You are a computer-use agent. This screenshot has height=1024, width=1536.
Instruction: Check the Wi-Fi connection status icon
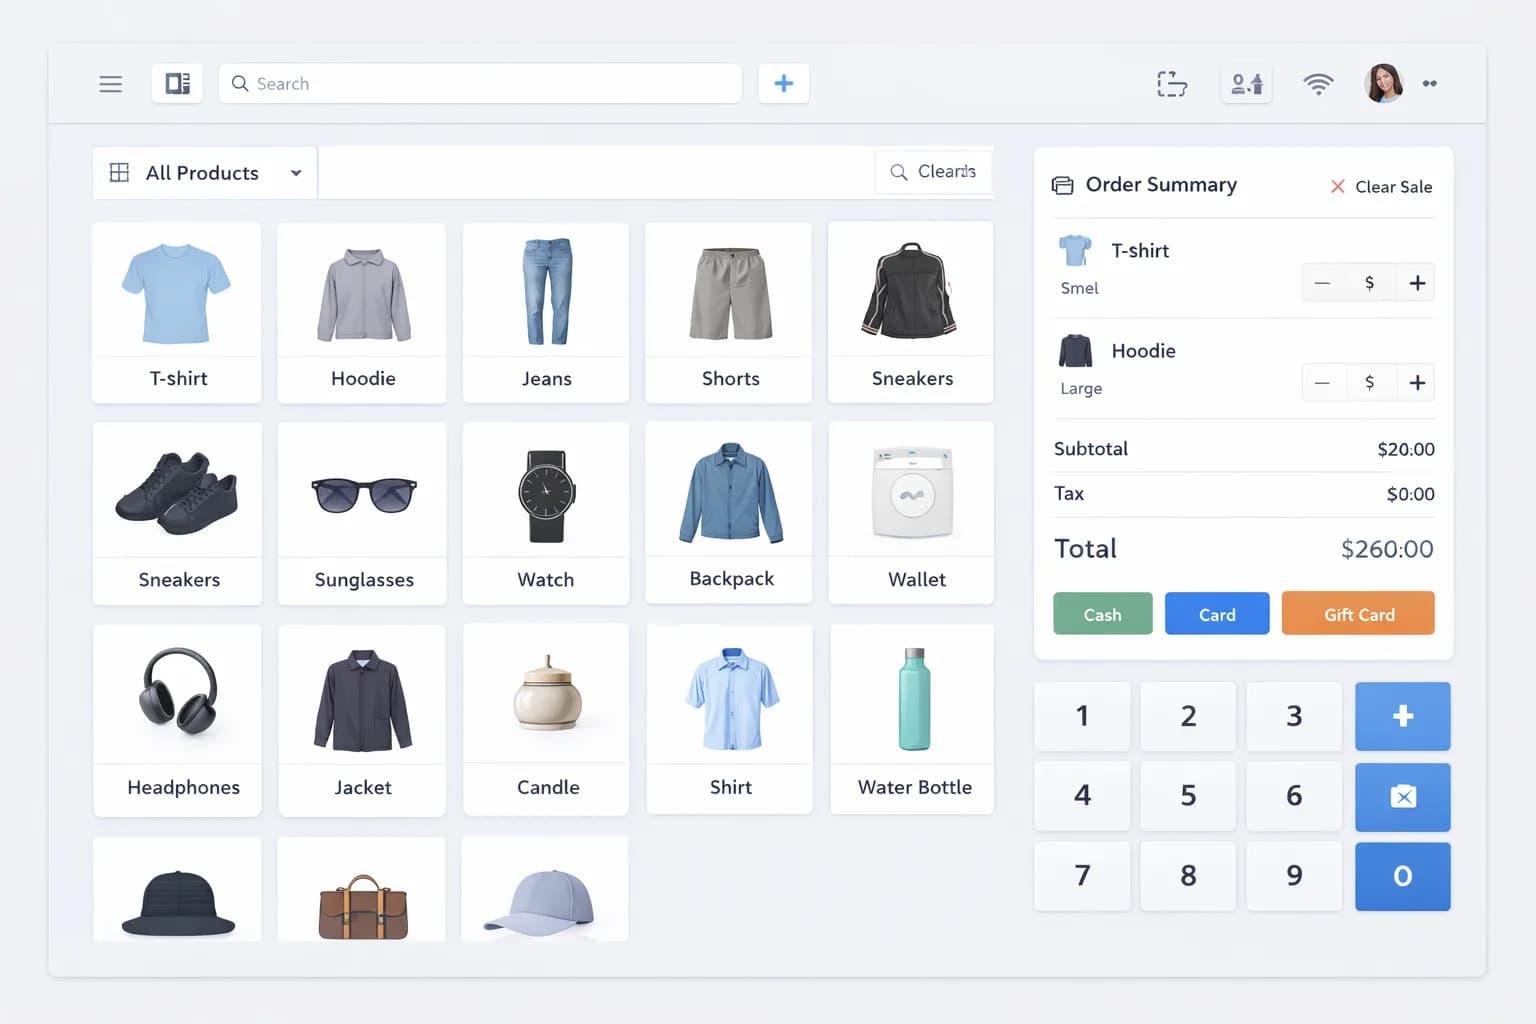tap(1318, 84)
